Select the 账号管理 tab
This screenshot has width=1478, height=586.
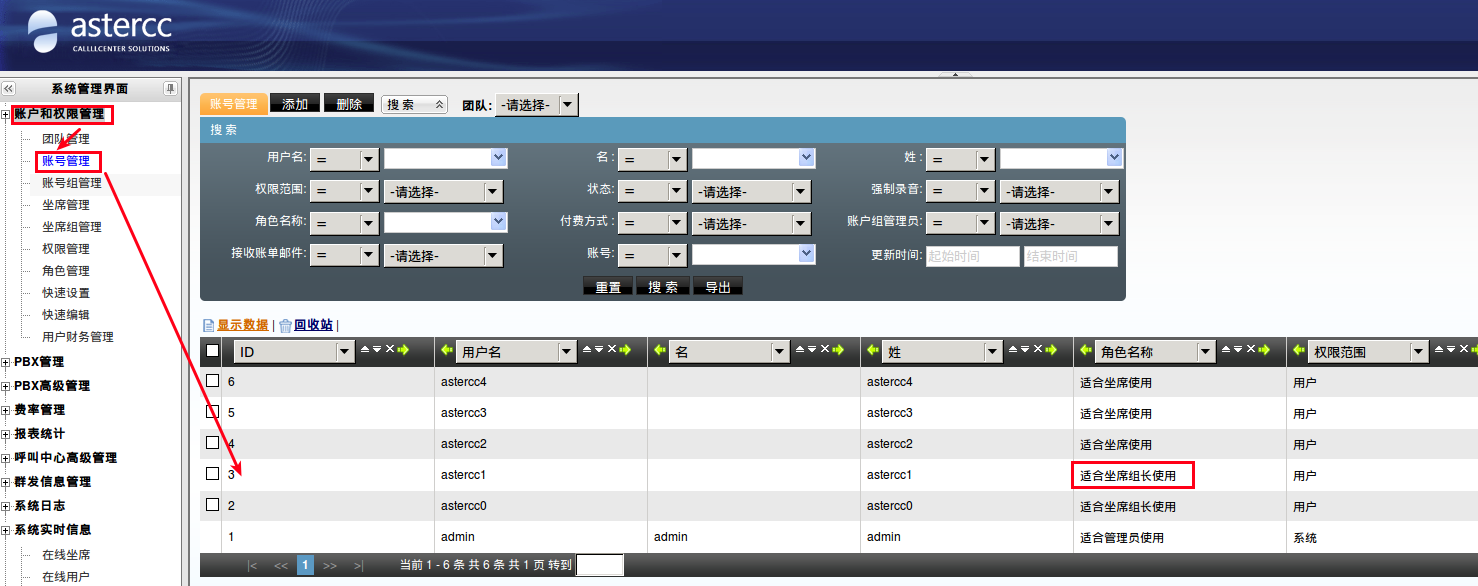pos(234,104)
